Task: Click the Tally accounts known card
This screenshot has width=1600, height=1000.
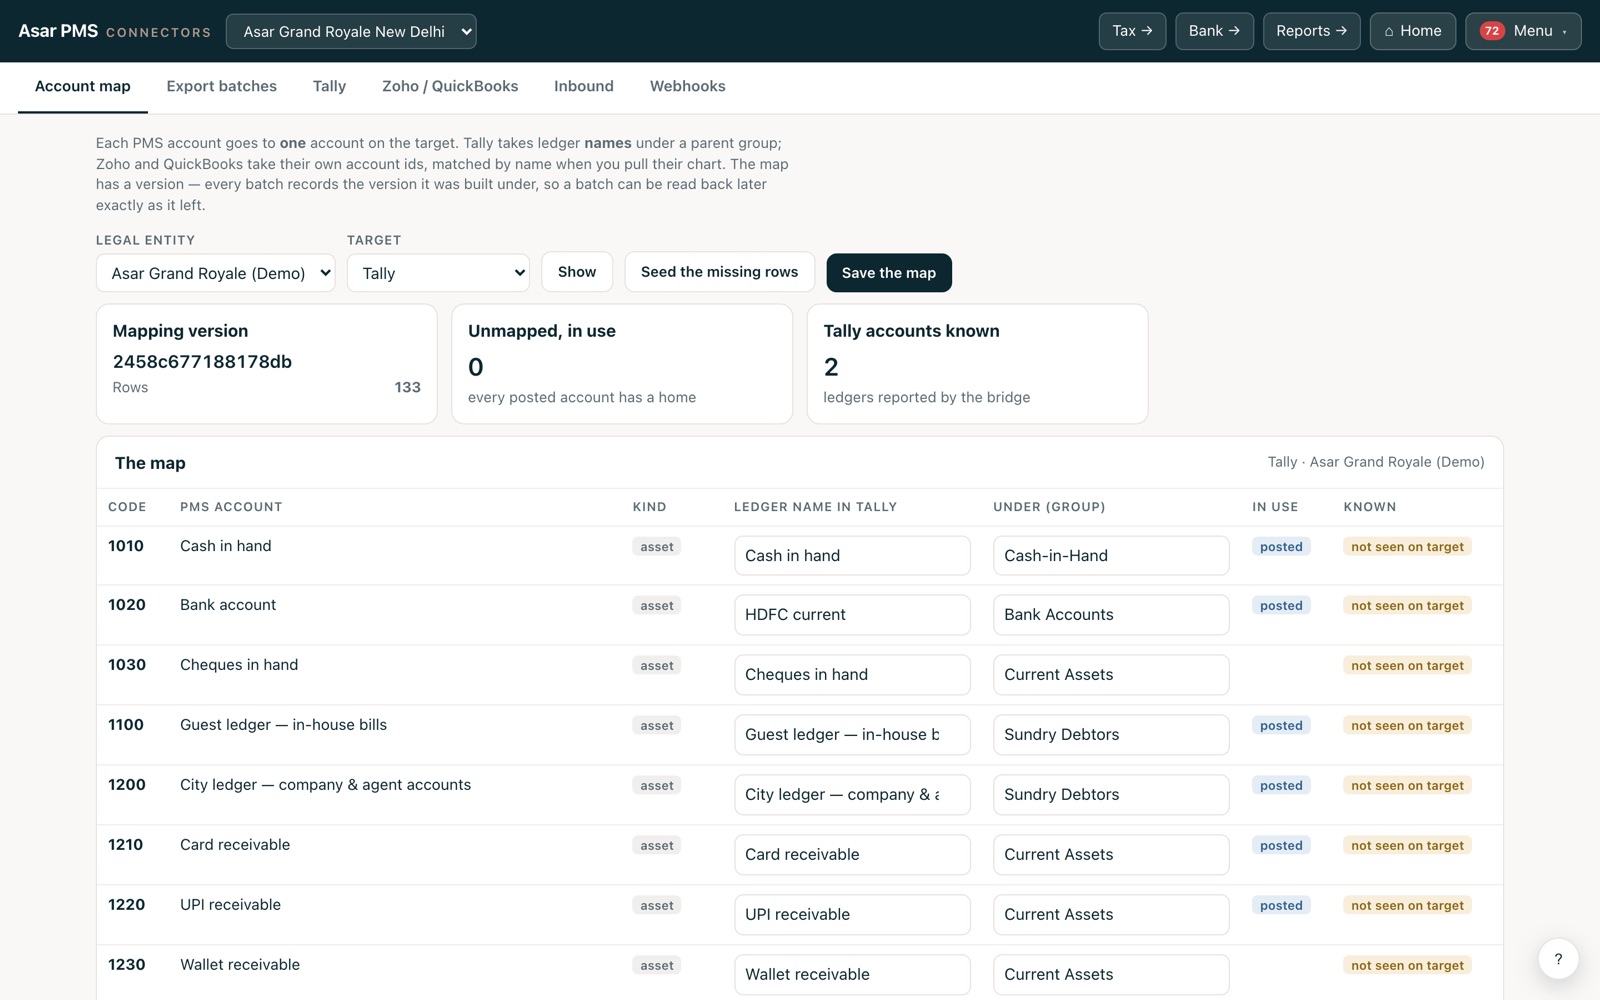Action: coord(977,364)
